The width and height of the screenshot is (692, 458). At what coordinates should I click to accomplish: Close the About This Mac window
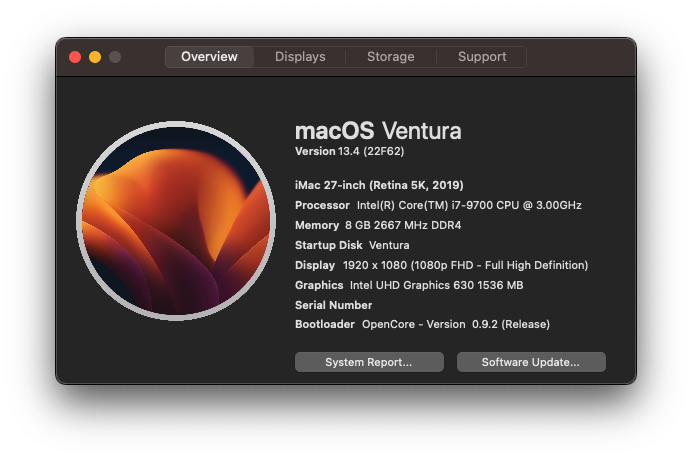75,57
